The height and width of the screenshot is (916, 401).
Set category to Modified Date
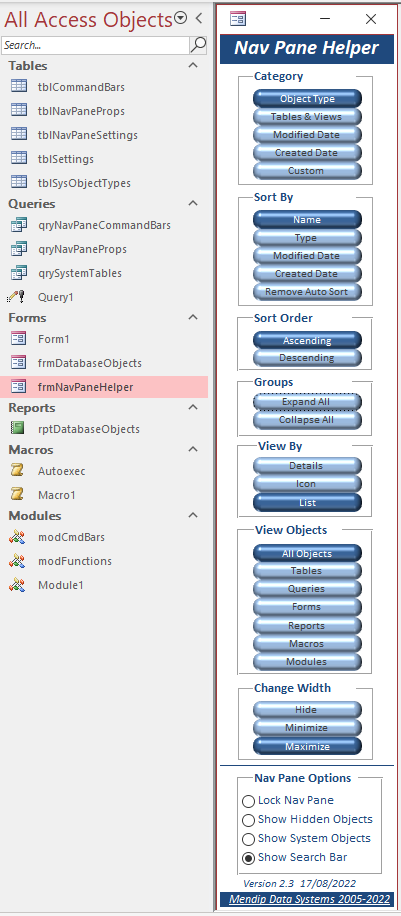pyautogui.click(x=307, y=134)
